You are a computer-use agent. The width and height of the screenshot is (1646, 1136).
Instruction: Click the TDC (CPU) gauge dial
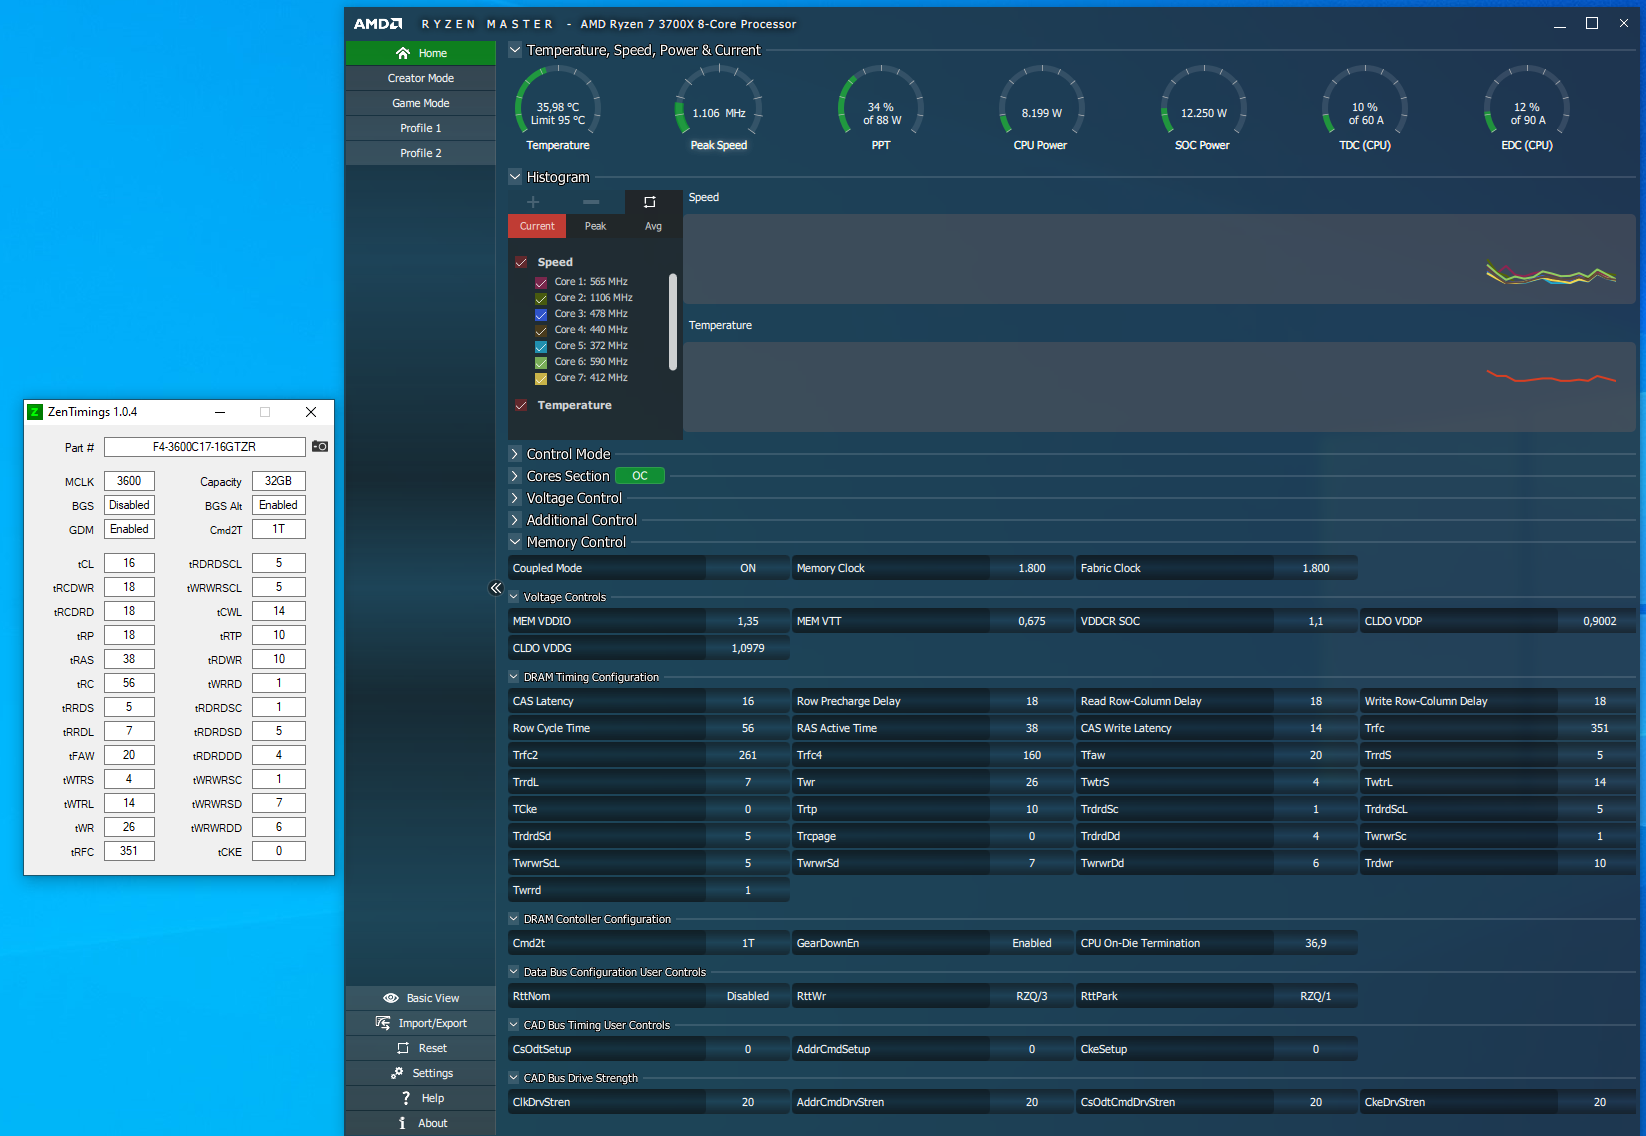pyautogui.click(x=1365, y=103)
